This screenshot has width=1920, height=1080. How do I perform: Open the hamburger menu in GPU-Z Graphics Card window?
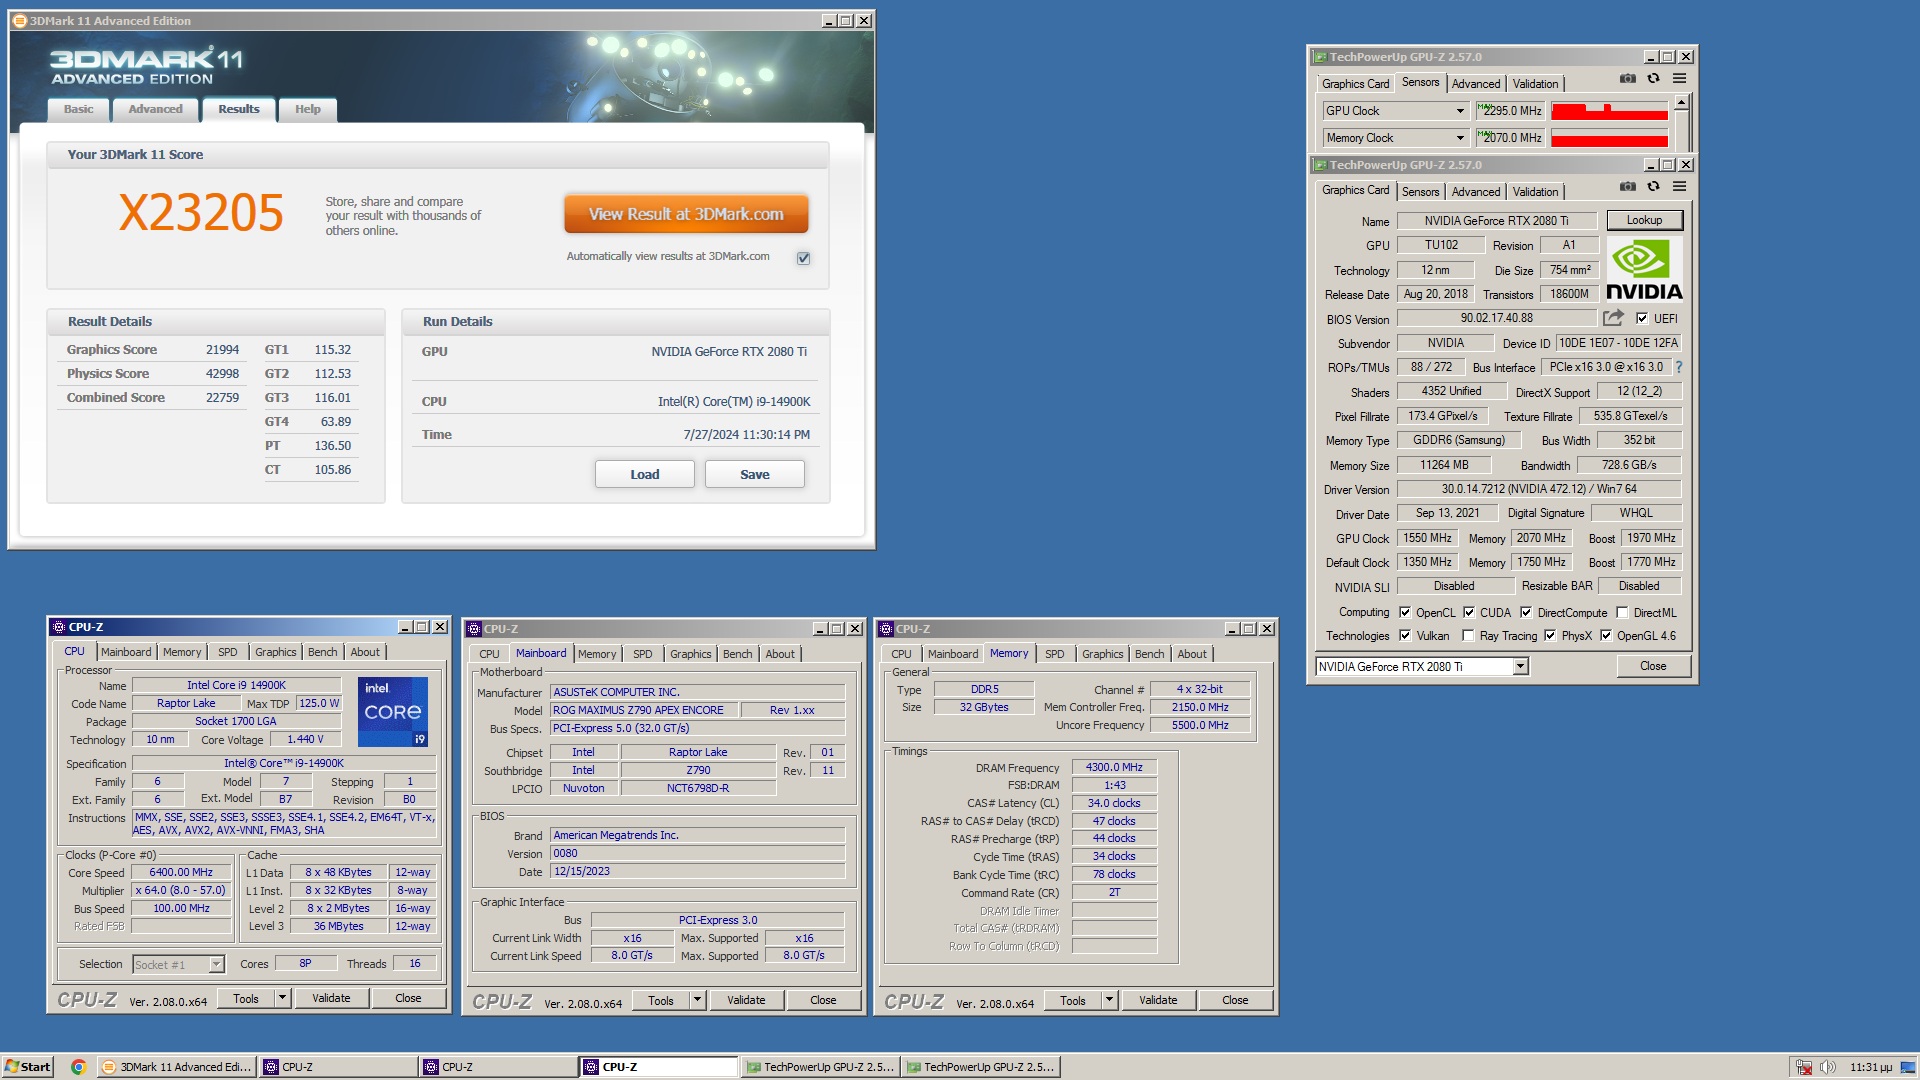[x=1680, y=187]
